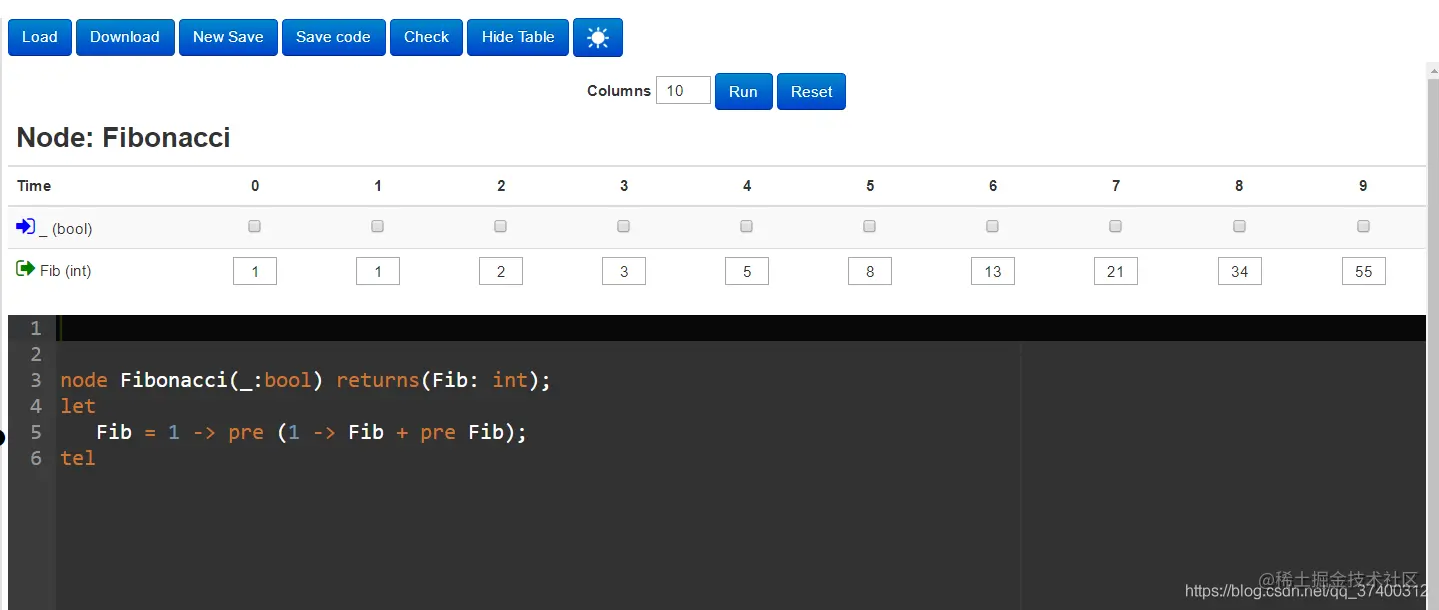The image size is (1439, 610).
Task: Click editor line number 5 in gutter
Action: 36,432
